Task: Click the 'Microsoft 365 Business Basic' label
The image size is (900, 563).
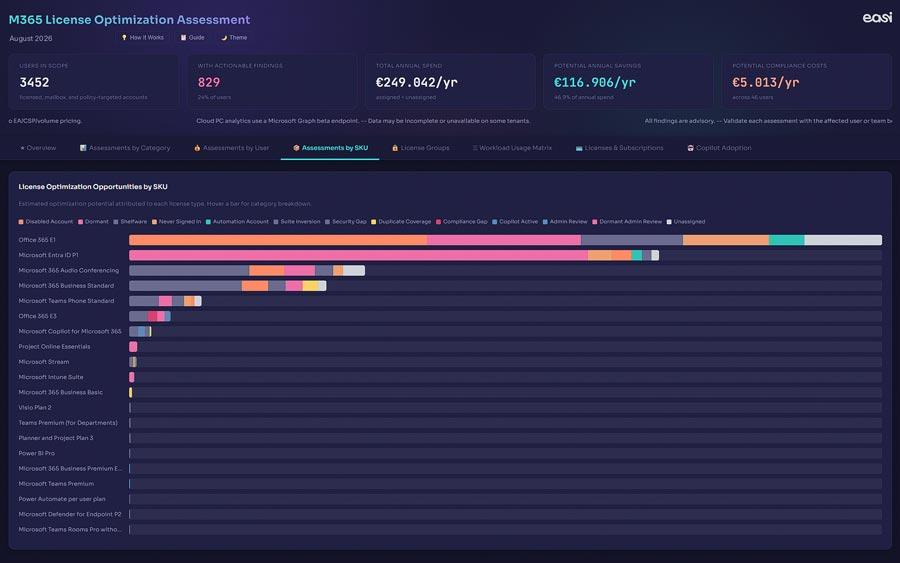Action: click(x=61, y=393)
